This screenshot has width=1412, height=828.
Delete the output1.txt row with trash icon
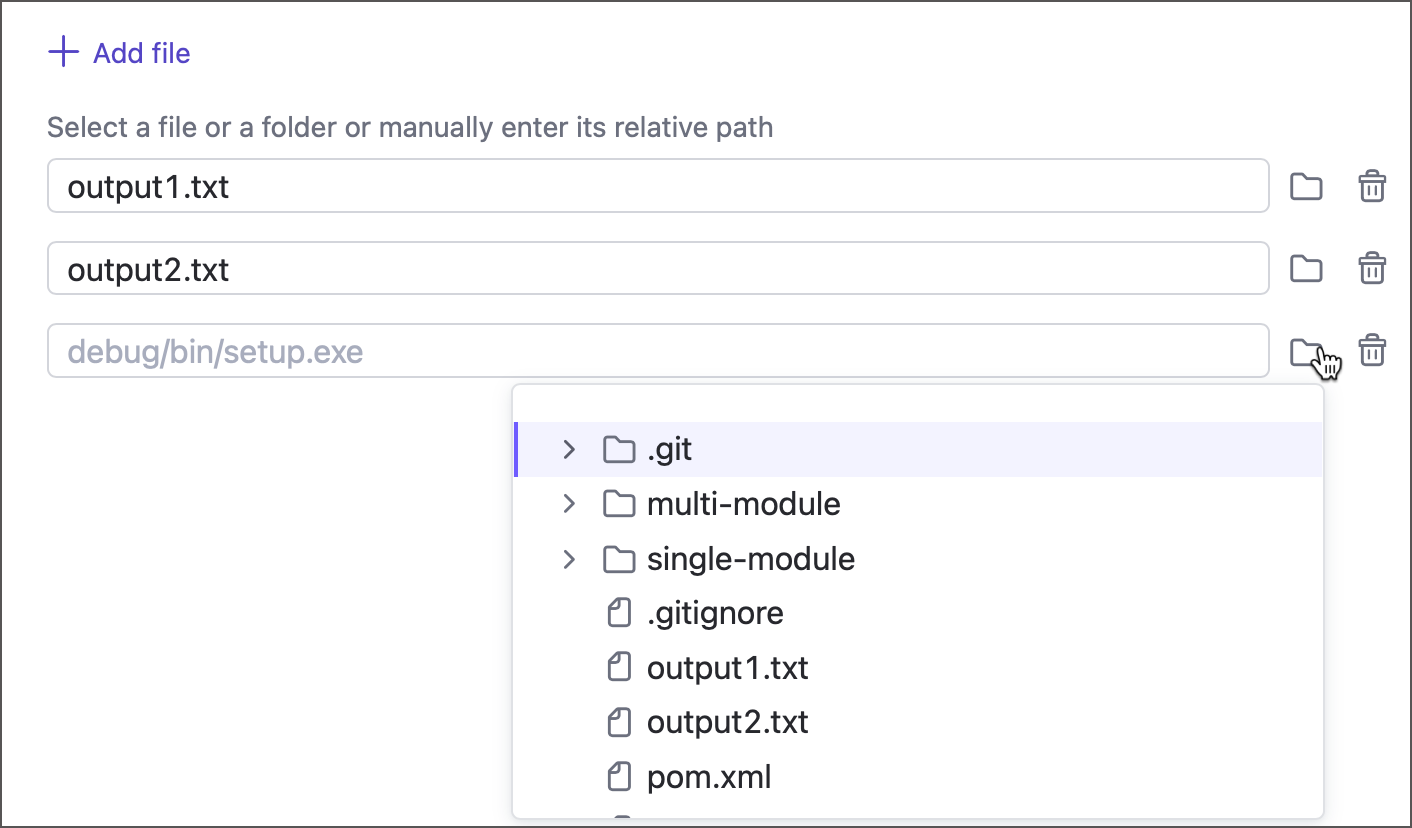click(1372, 187)
